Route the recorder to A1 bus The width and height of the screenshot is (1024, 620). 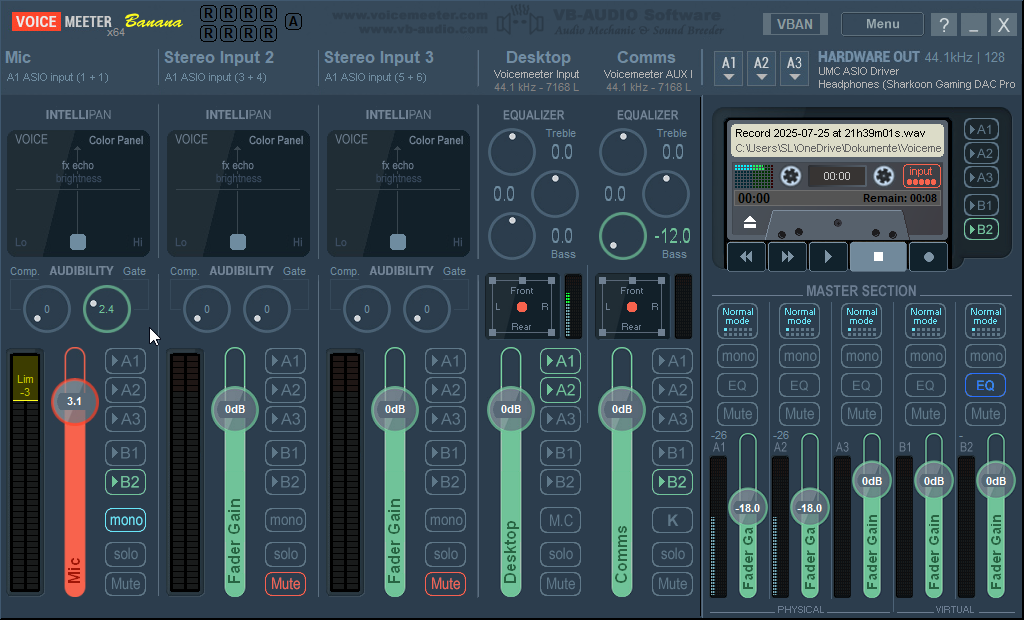981,129
